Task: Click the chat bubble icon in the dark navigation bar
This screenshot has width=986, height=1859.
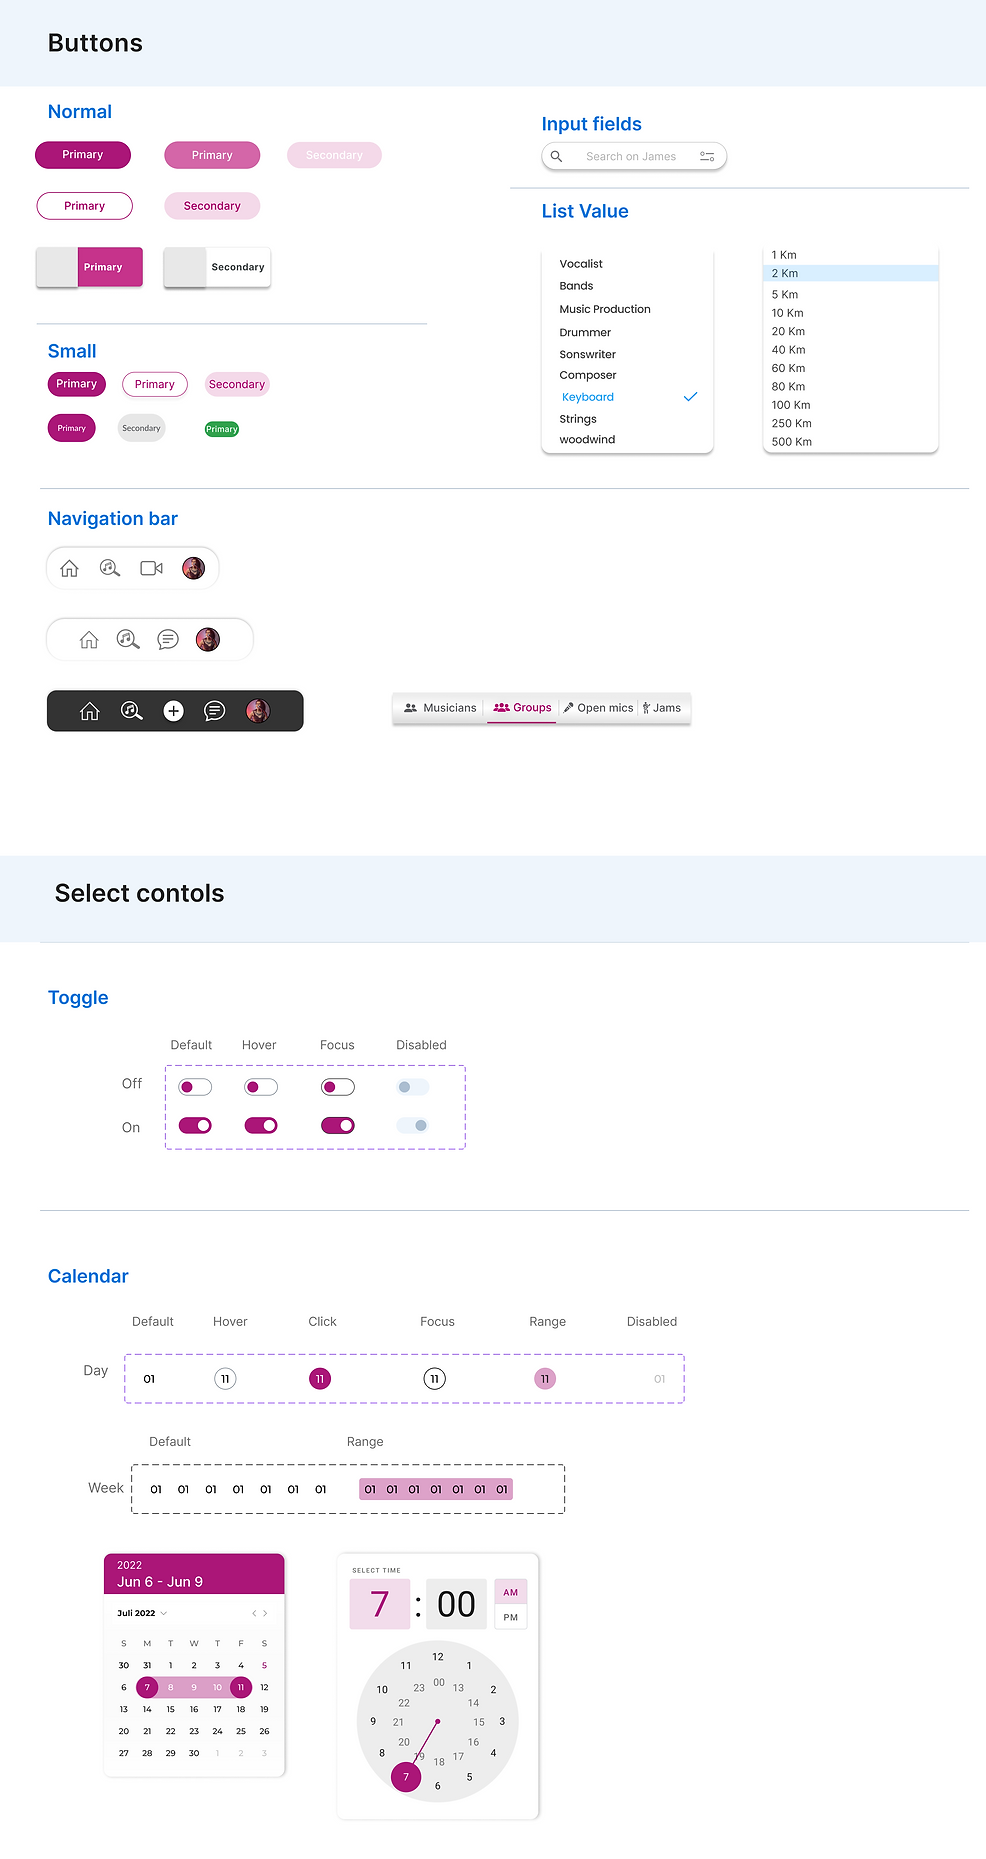Action: [x=214, y=711]
